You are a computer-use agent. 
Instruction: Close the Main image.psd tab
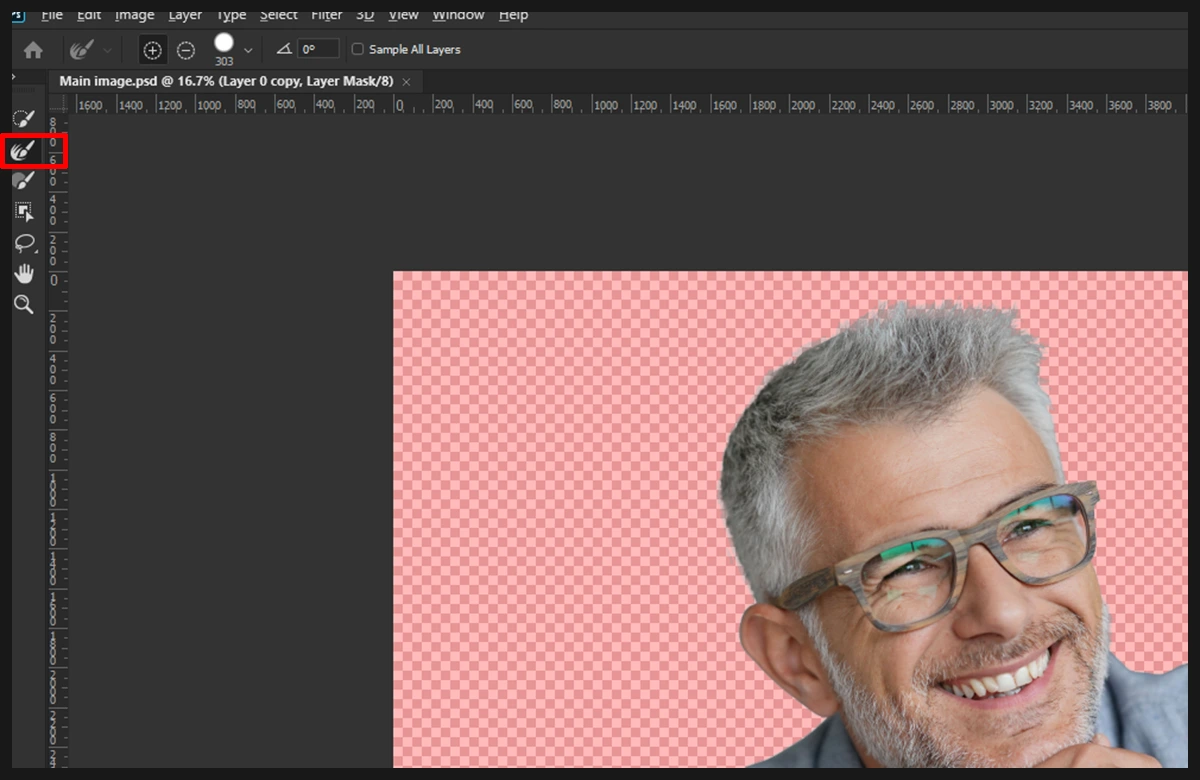click(x=406, y=81)
